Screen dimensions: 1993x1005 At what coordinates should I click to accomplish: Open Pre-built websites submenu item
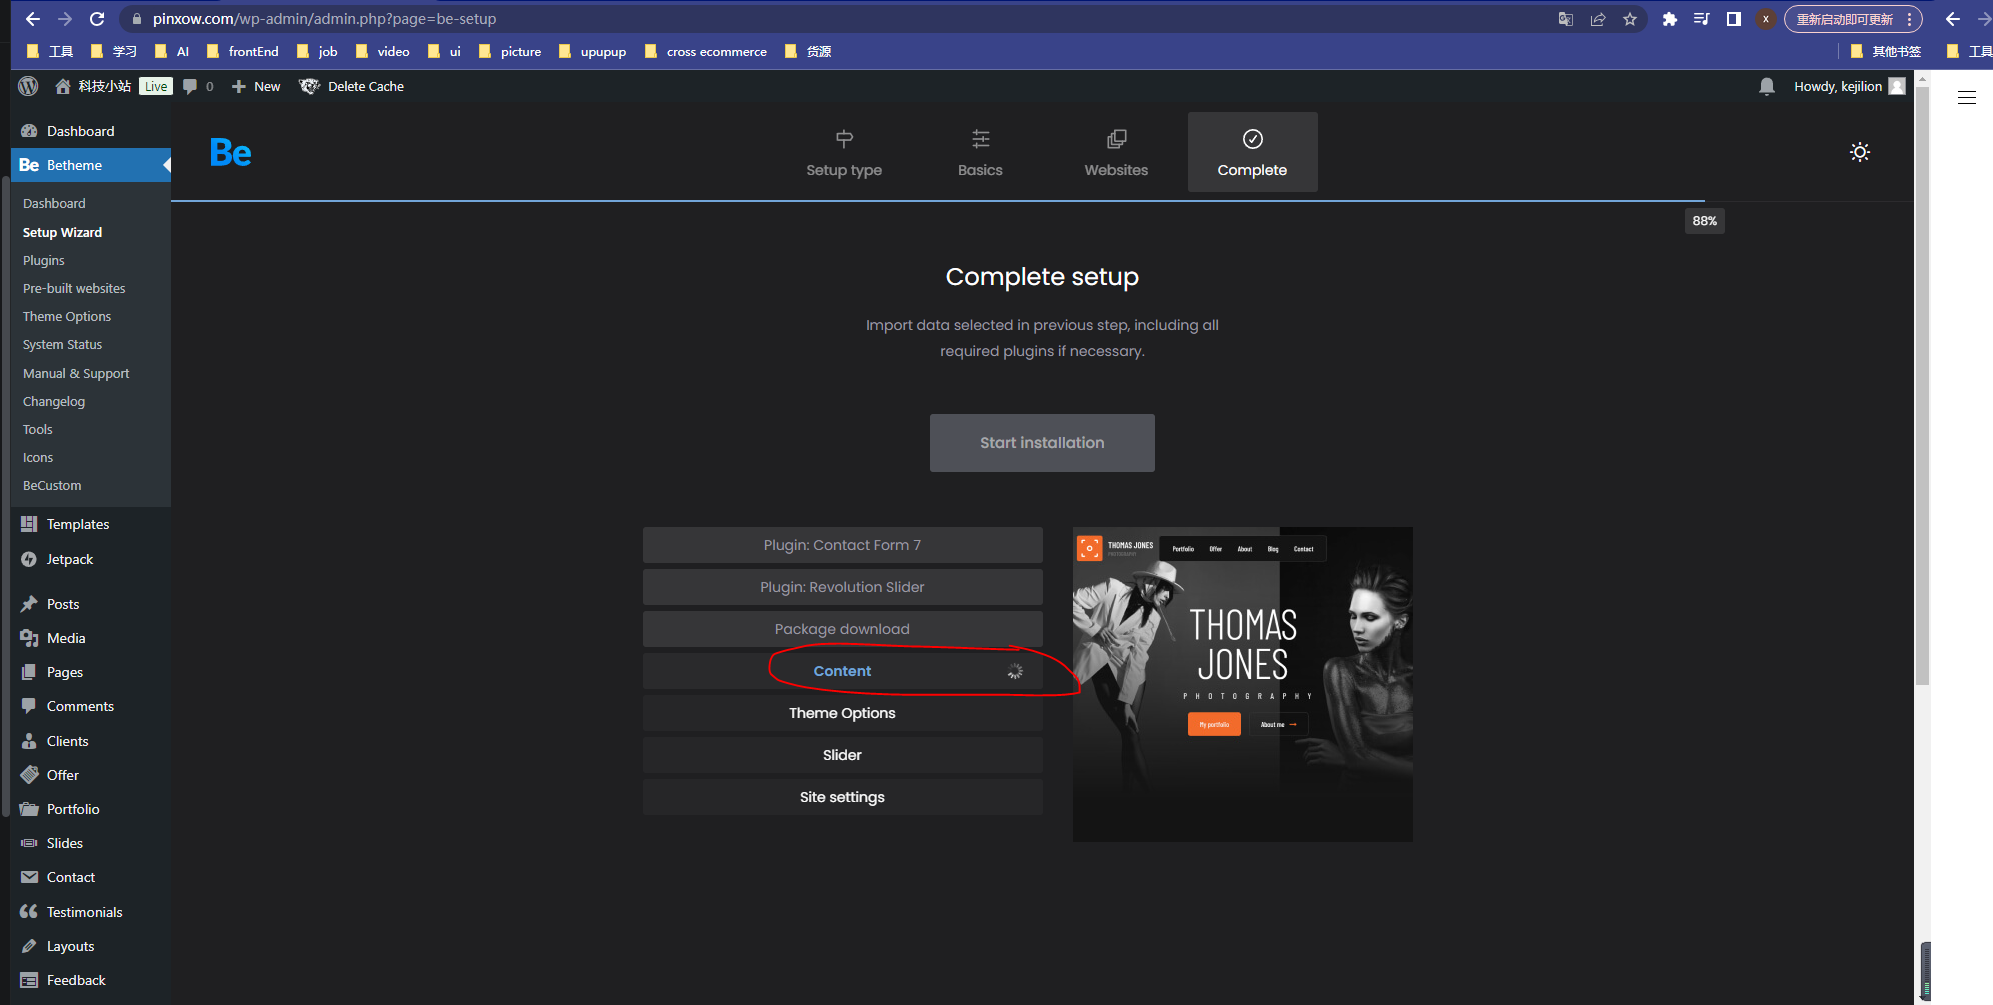(x=74, y=288)
